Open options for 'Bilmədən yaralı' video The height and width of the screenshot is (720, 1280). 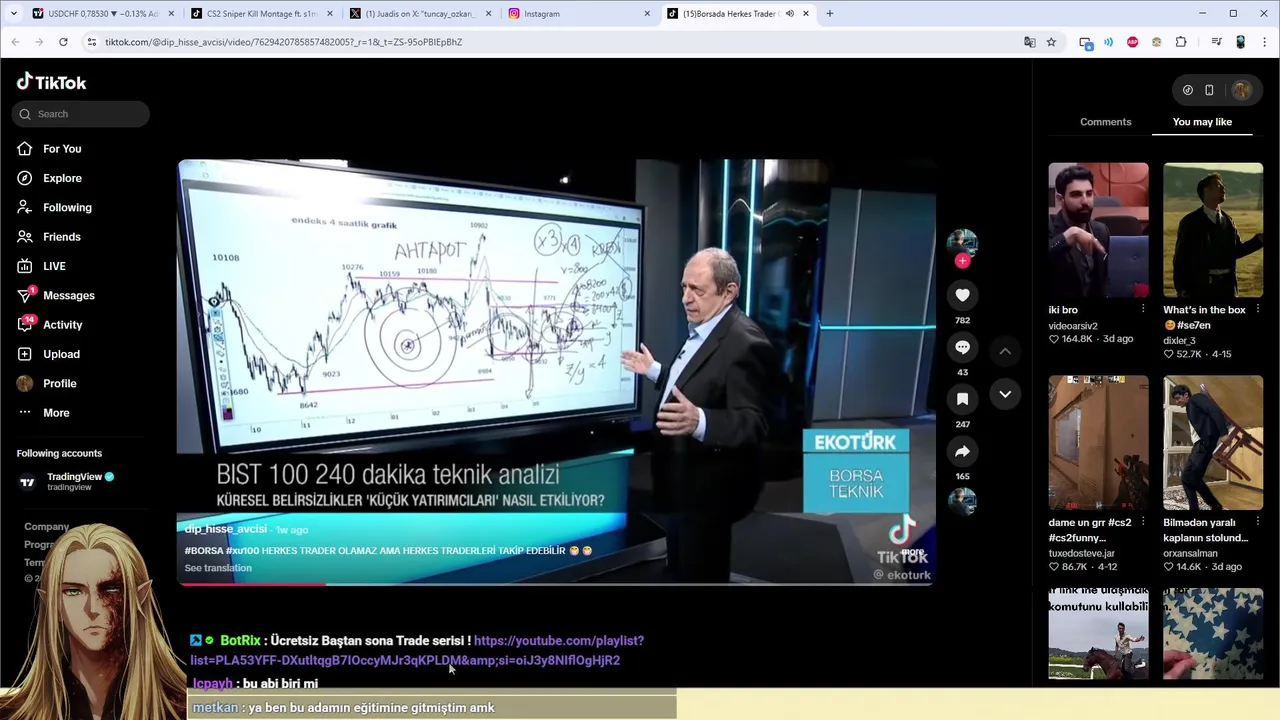pyautogui.click(x=1258, y=523)
